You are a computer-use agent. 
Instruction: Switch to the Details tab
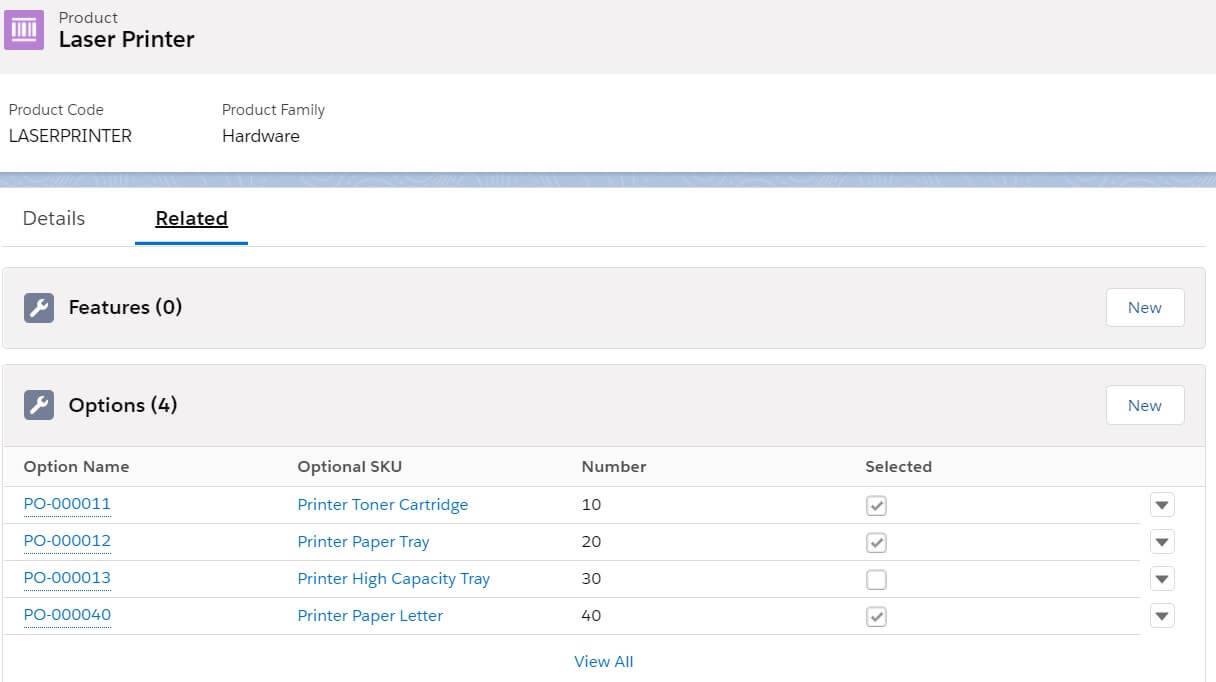click(x=54, y=218)
